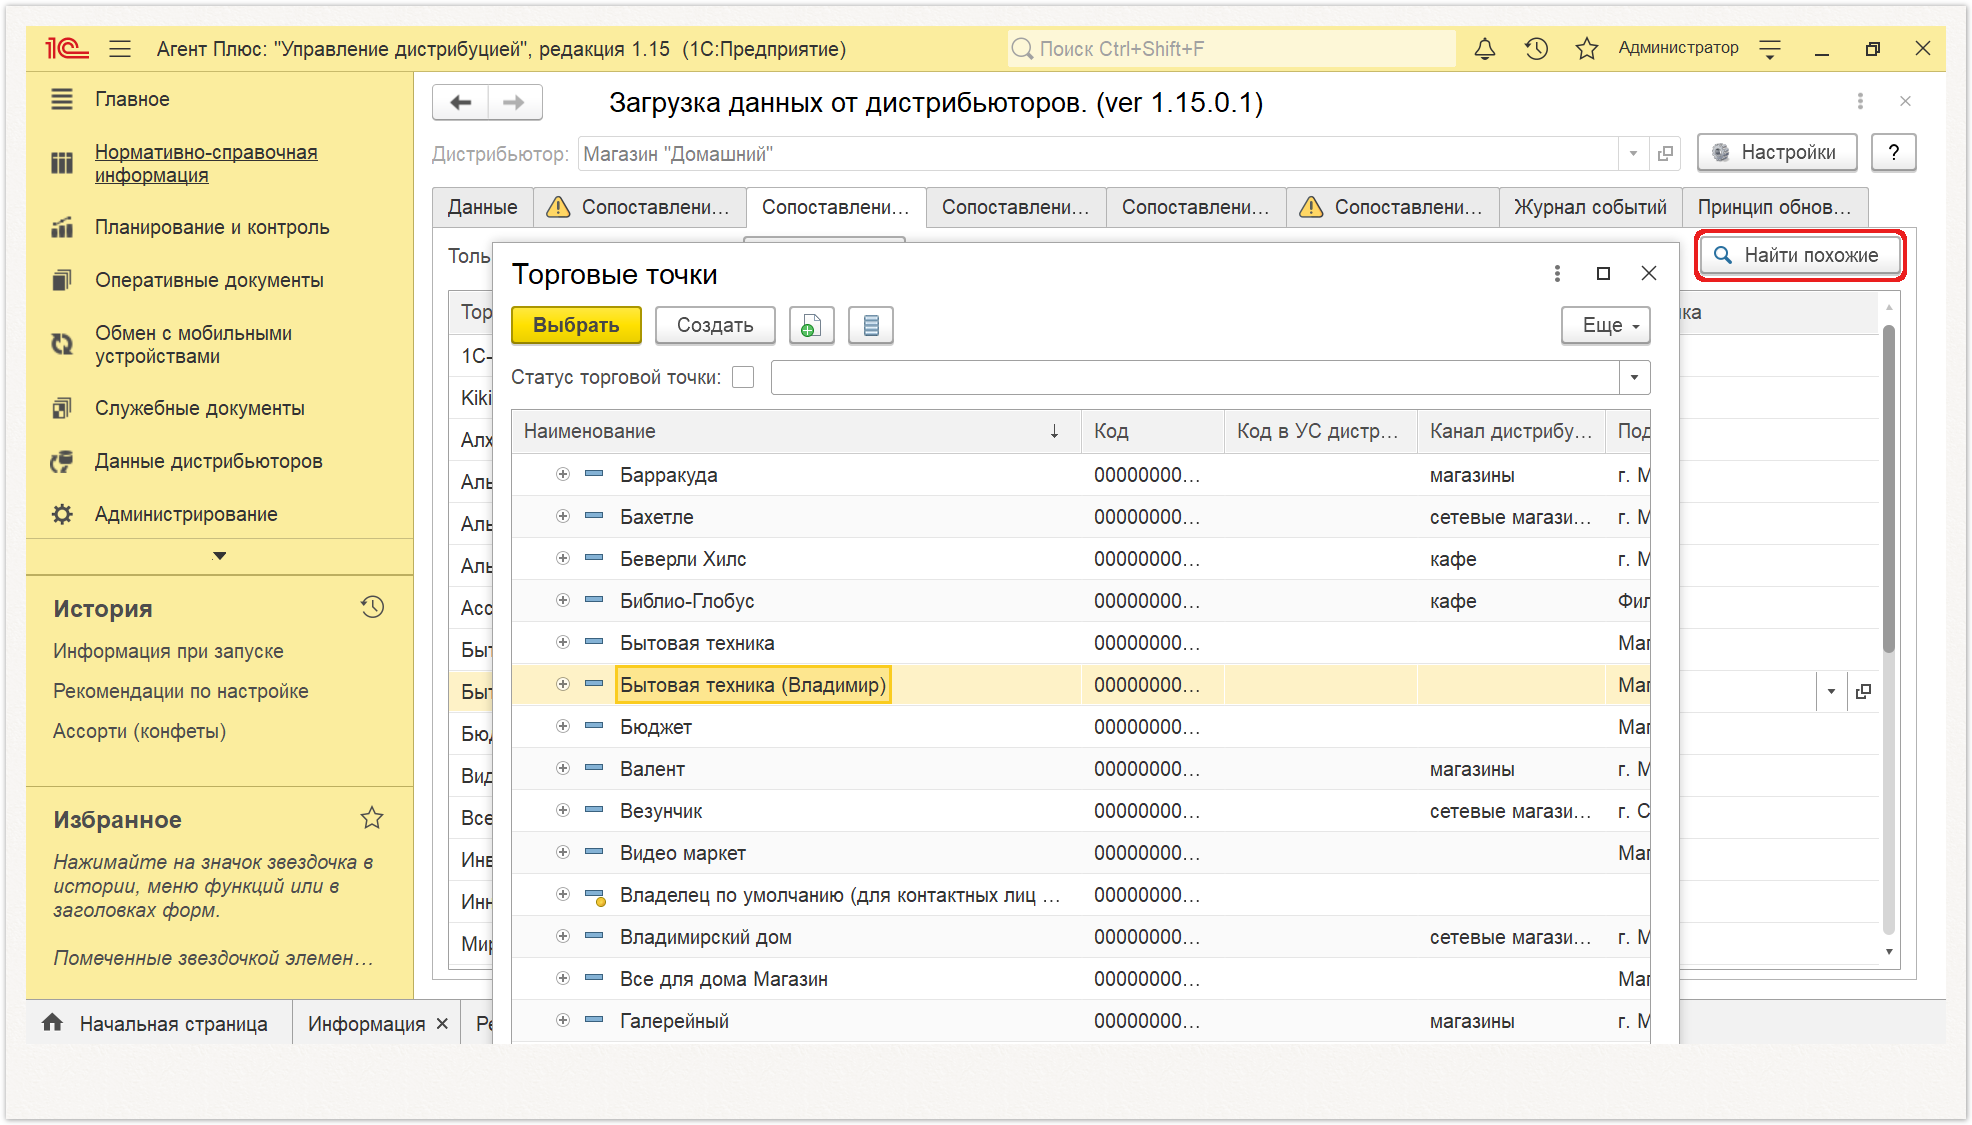Click the open-element icon in the background row
1972x1125 pixels.
pyautogui.click(x=1863, y=691)
